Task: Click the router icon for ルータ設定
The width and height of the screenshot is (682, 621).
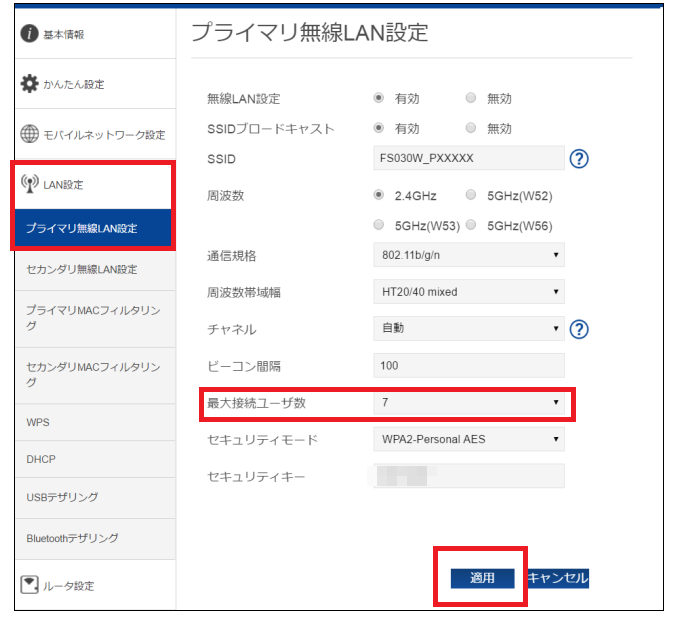Action: point(30,585)
